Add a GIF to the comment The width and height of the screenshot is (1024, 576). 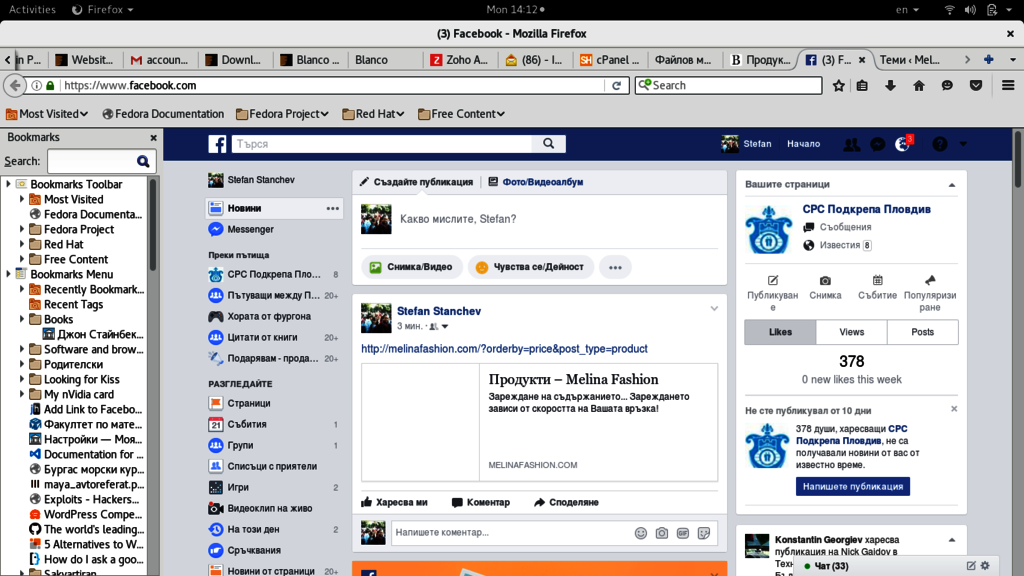(x=682, y=533)
